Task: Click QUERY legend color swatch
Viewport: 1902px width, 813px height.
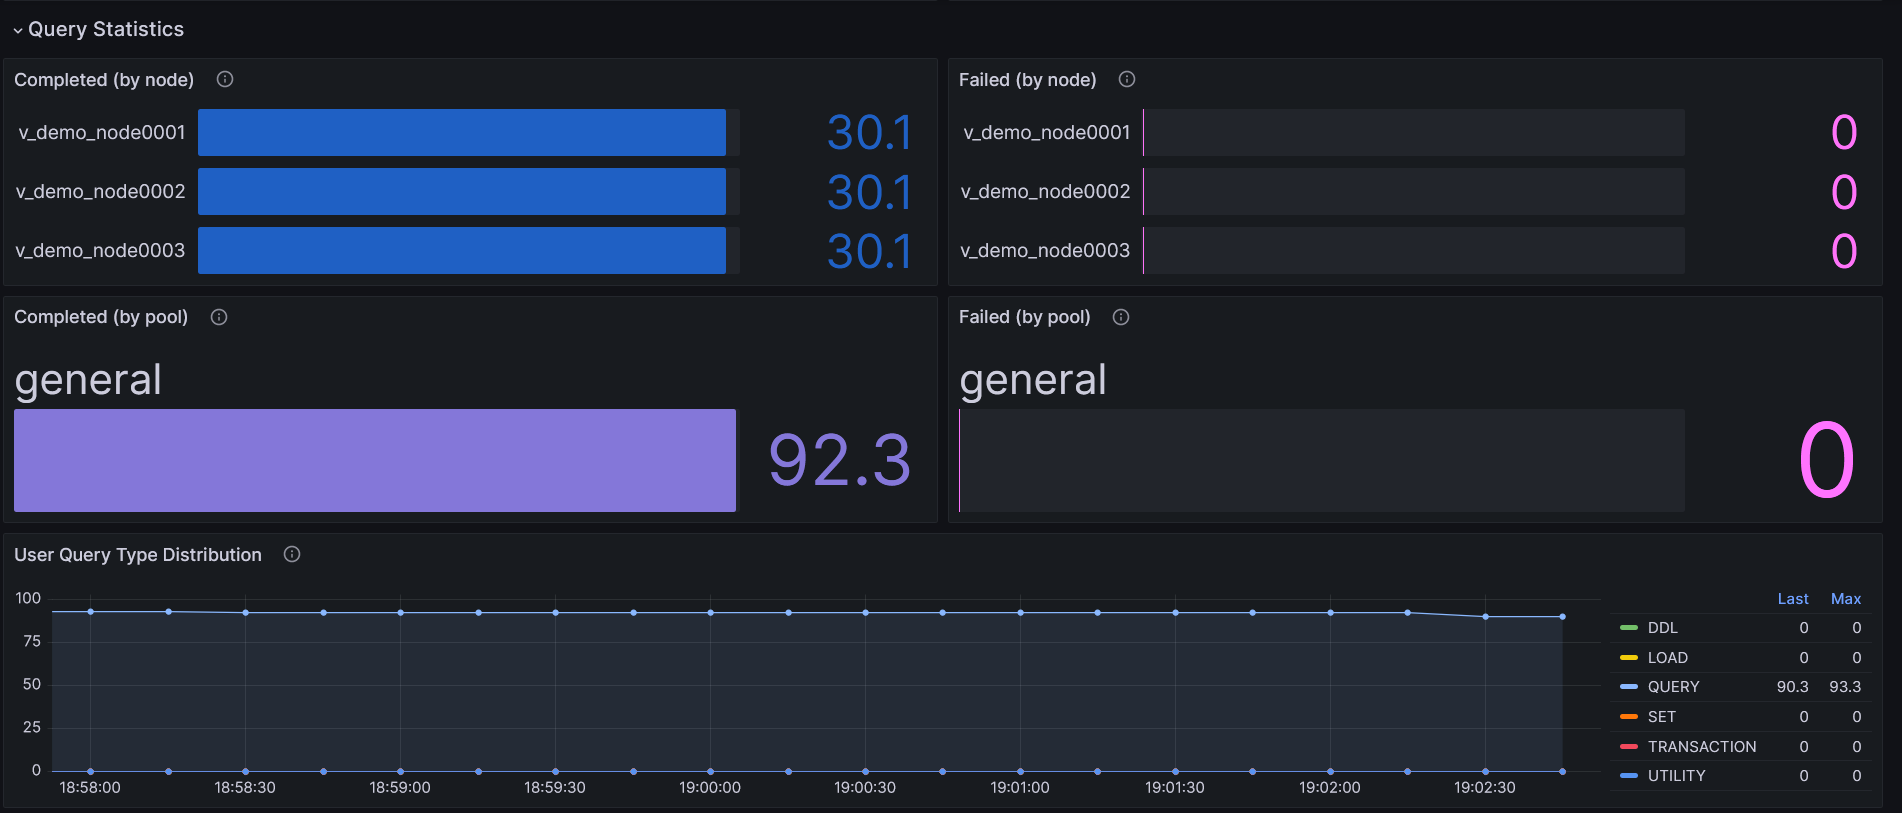Action: pyautogui.click(x=1628, y=687)
